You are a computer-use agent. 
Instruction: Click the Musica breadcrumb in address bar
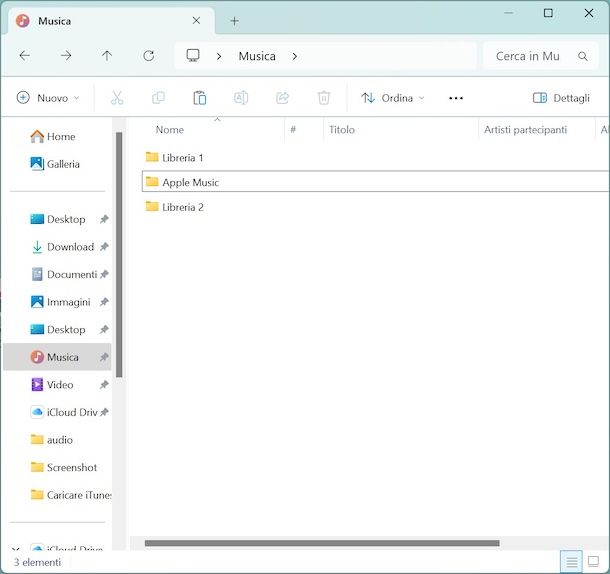[x=257, y=56]
